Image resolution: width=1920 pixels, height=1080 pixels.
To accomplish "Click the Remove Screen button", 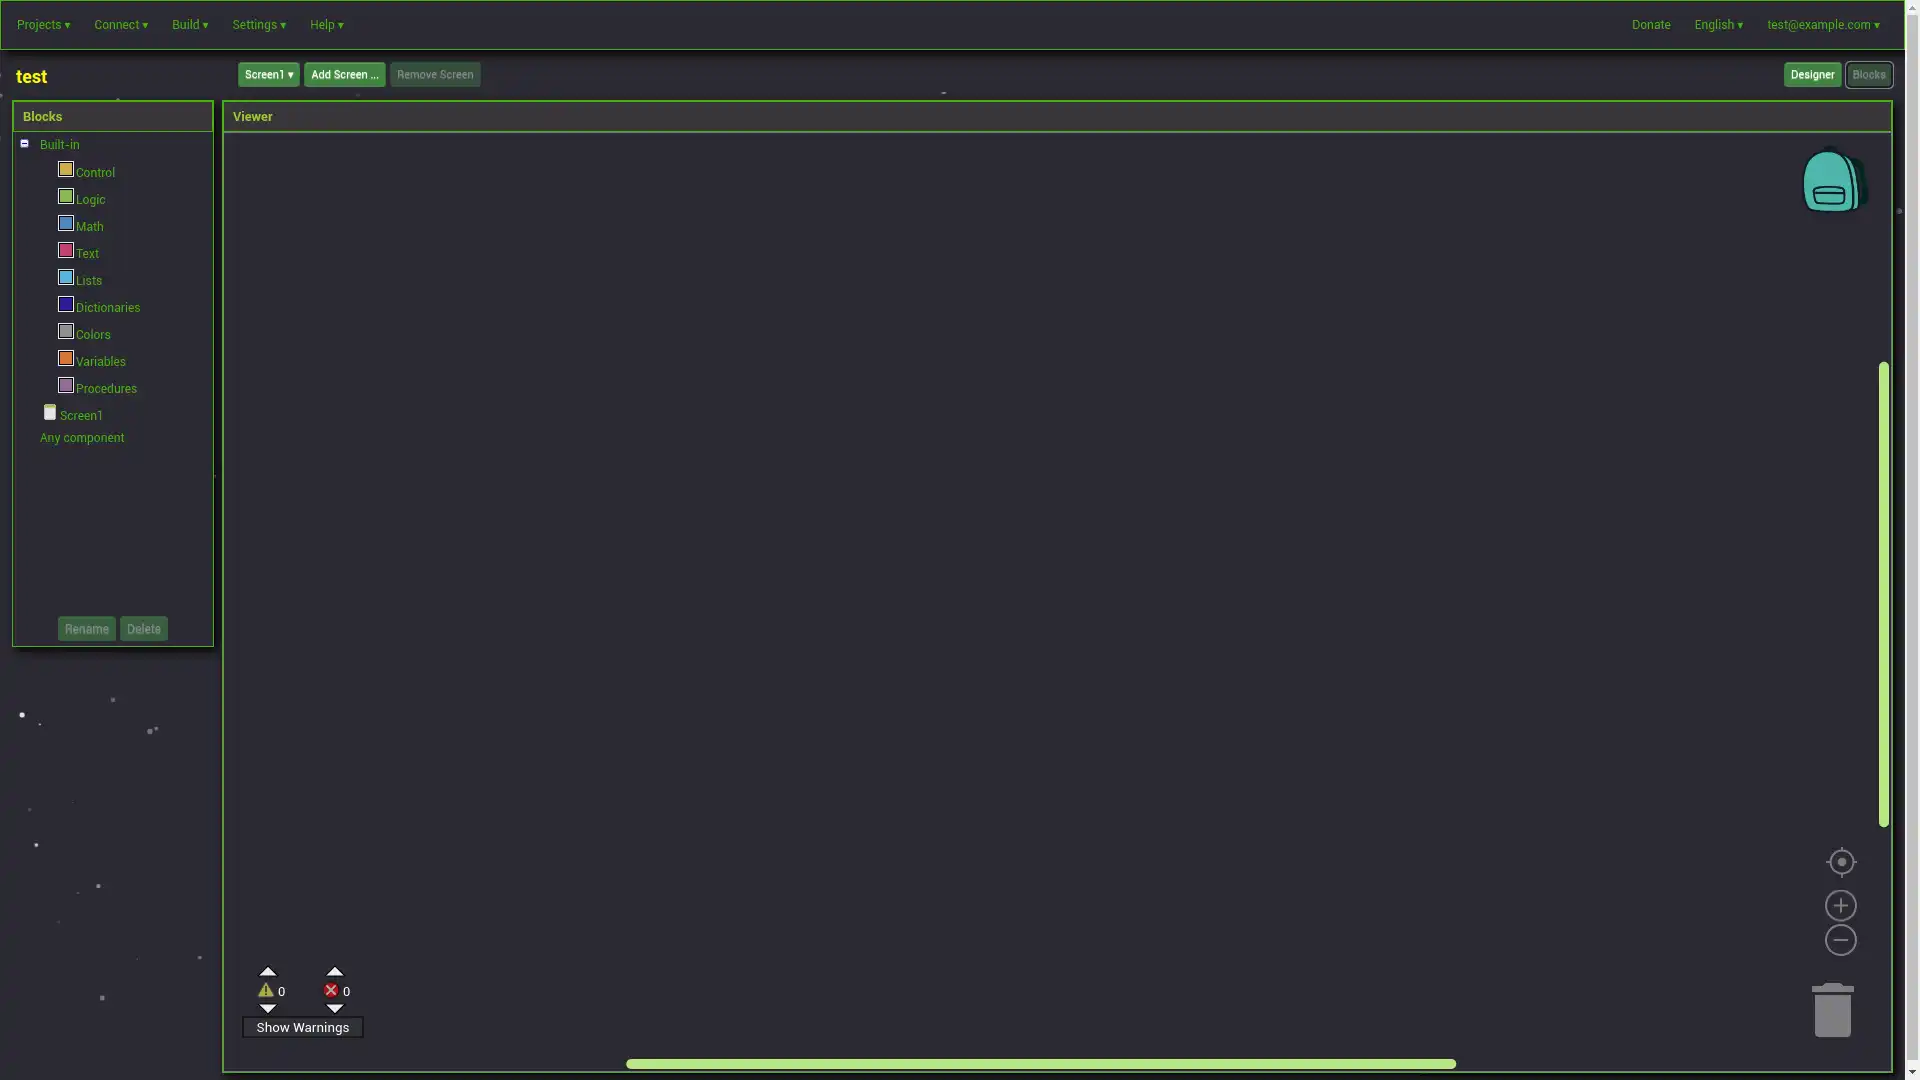I will [x=435, y=74].
